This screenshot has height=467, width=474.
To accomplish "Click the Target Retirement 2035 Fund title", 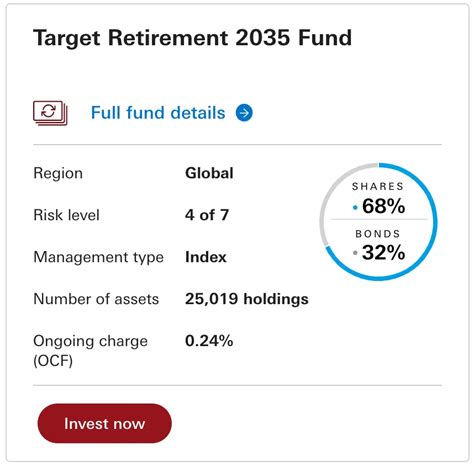I will click(192, 38).
